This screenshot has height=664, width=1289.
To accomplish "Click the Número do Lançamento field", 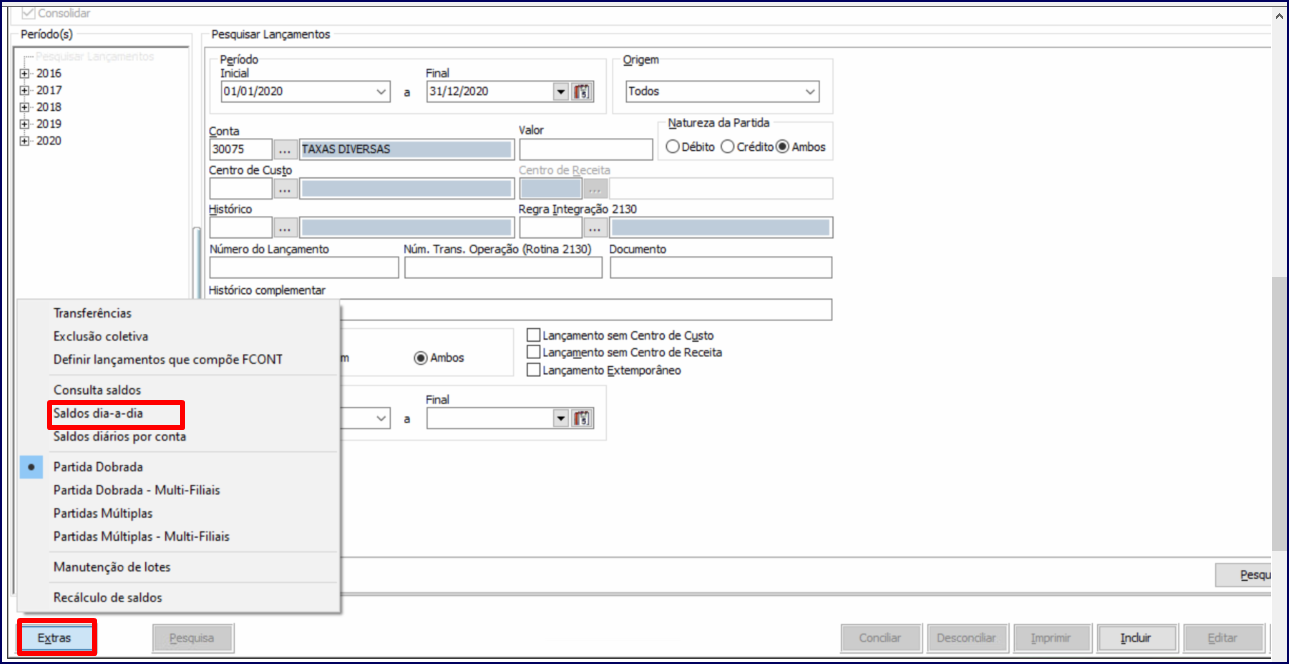I will (x=305, y=267).
